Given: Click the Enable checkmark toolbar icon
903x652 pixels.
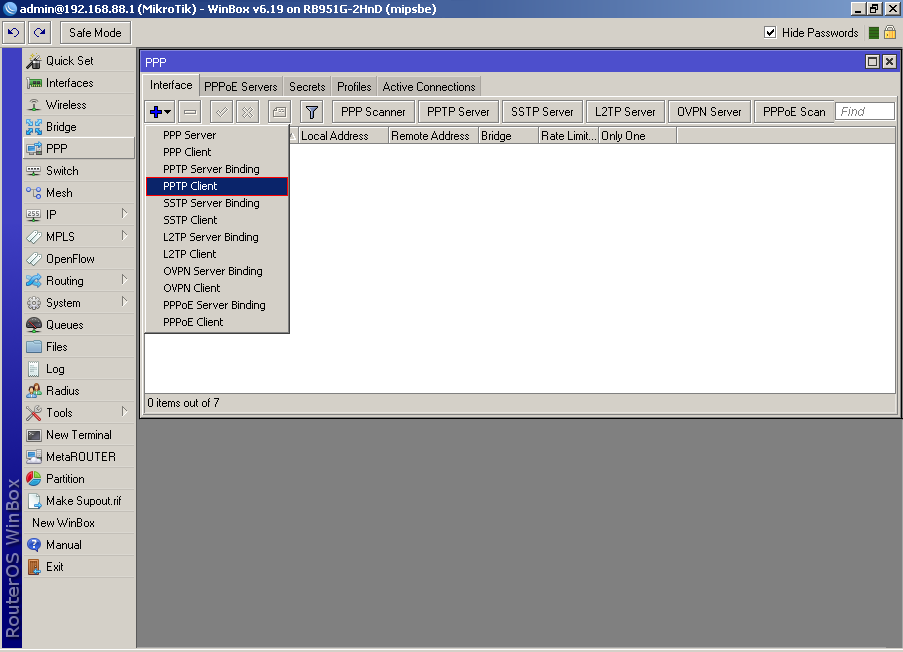Looking at the screenshot, I should [222, 112].
